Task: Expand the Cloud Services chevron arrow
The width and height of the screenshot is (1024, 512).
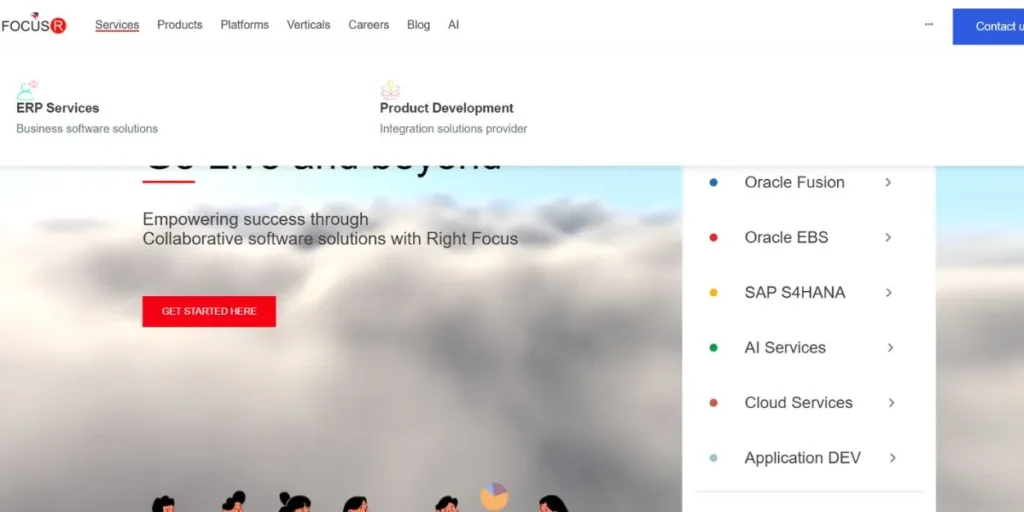Action: [892, 403]
